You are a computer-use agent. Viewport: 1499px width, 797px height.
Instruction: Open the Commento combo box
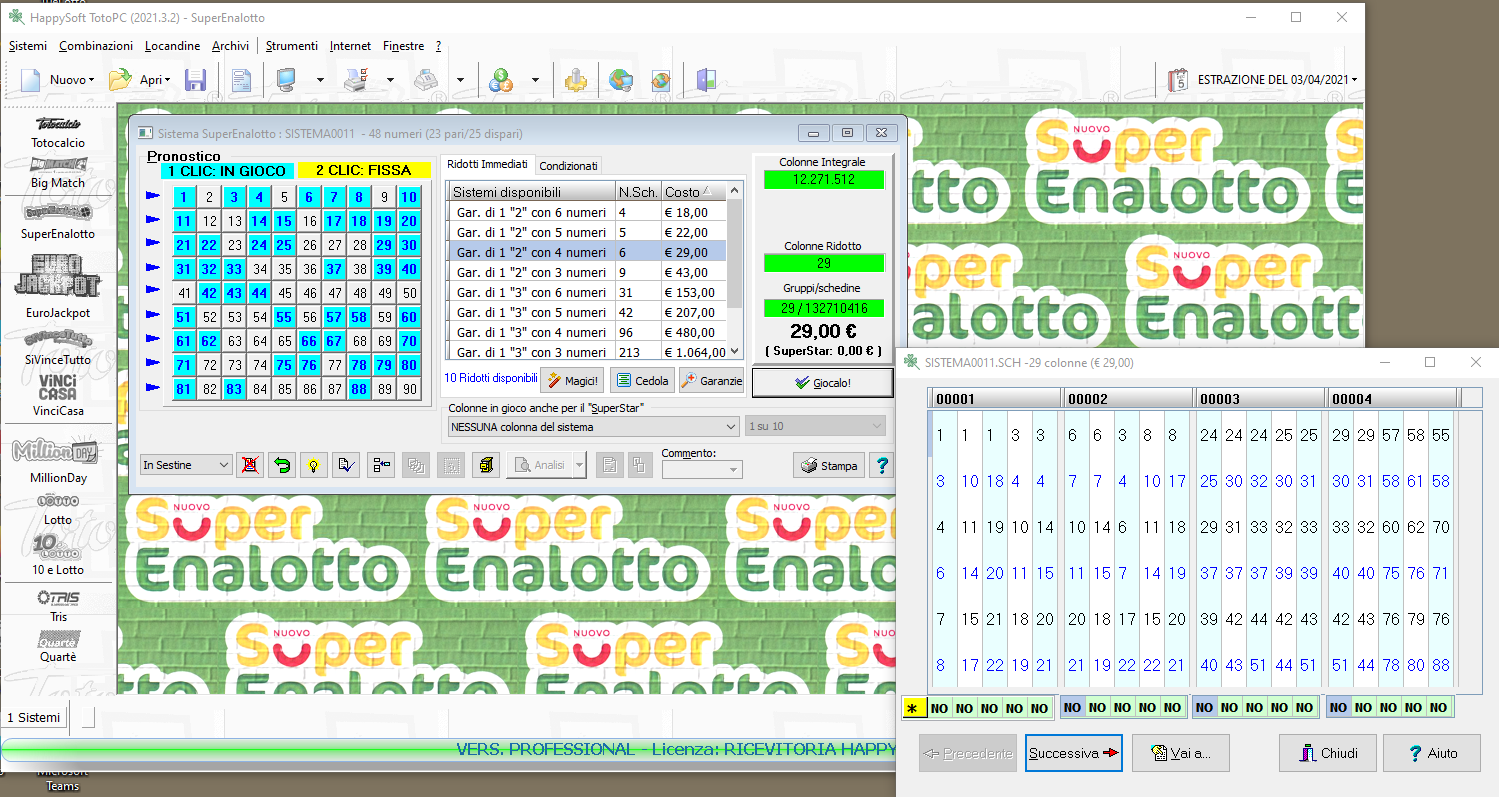701,470
